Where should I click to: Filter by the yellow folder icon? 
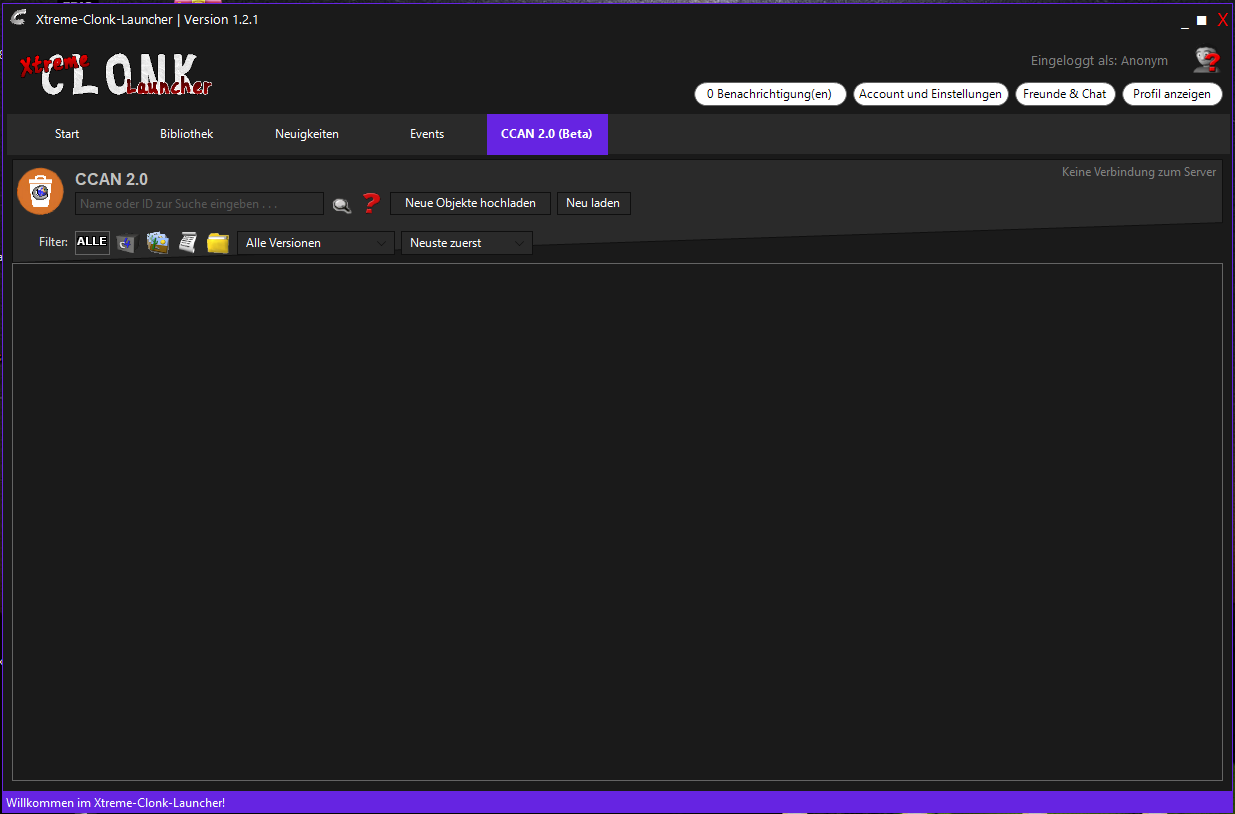tap(218, 243)
